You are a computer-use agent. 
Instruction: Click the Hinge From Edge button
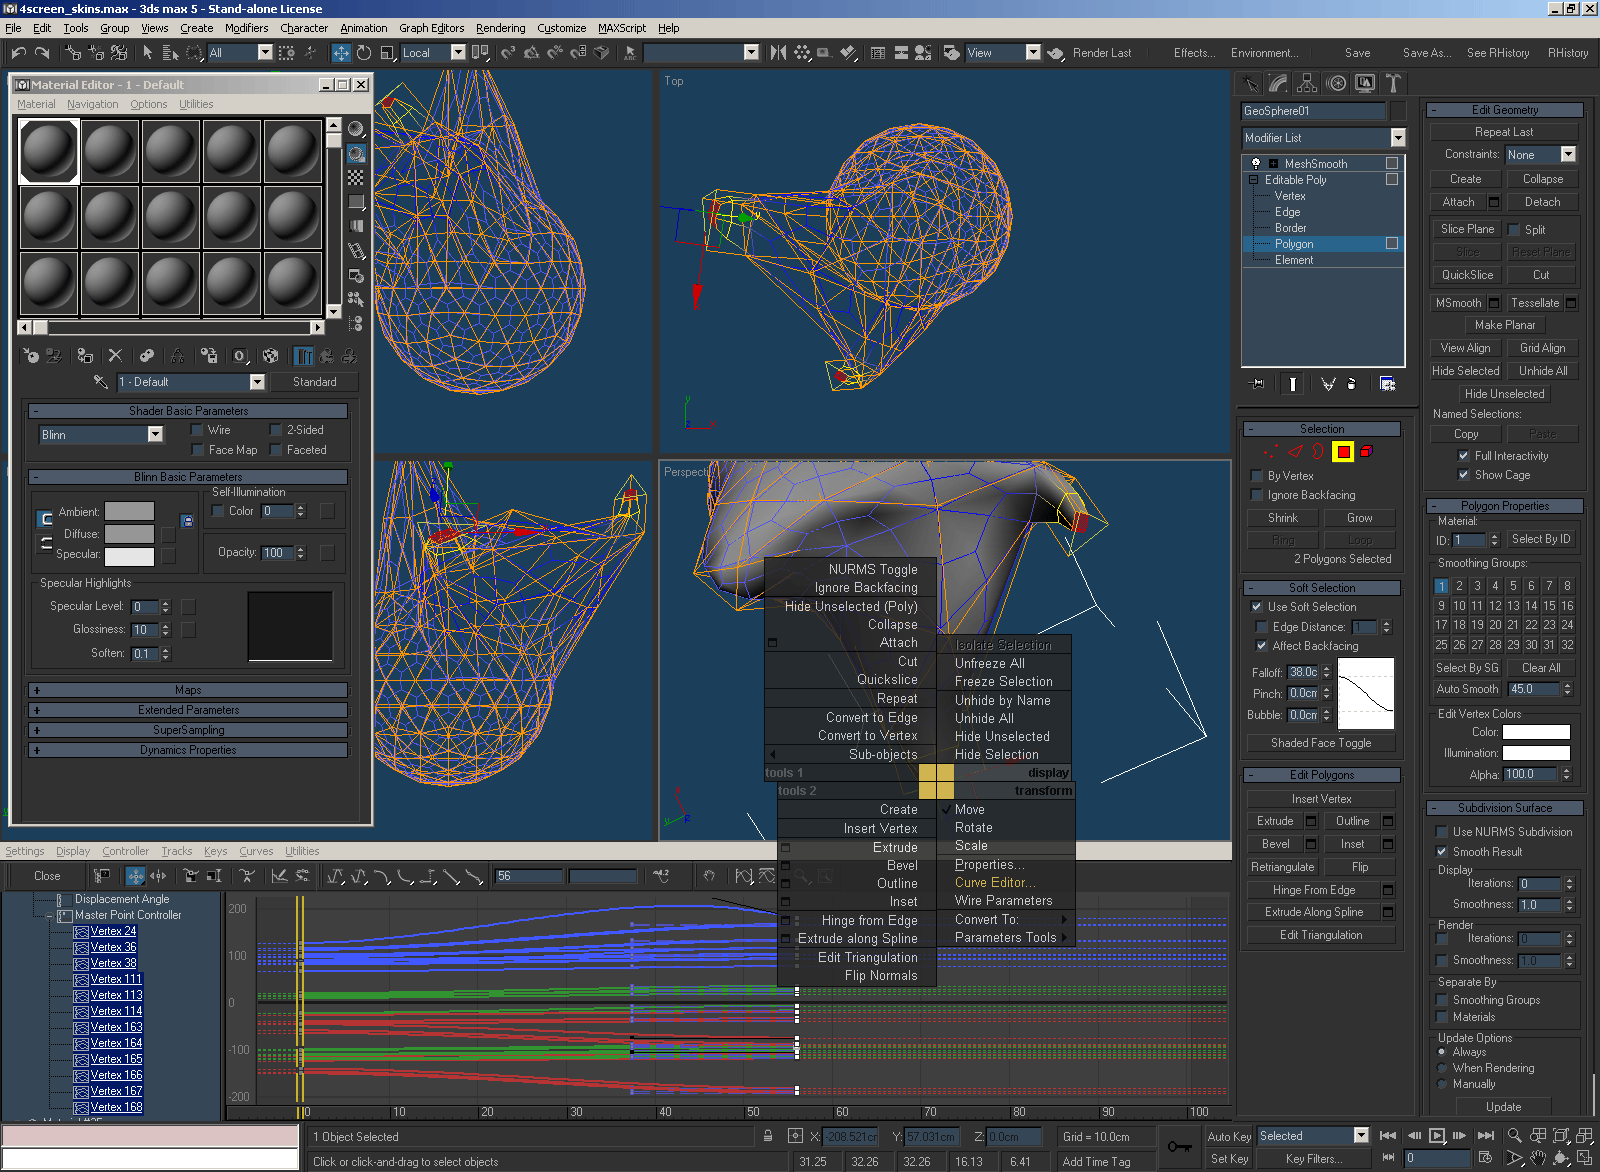point(1314,890)
